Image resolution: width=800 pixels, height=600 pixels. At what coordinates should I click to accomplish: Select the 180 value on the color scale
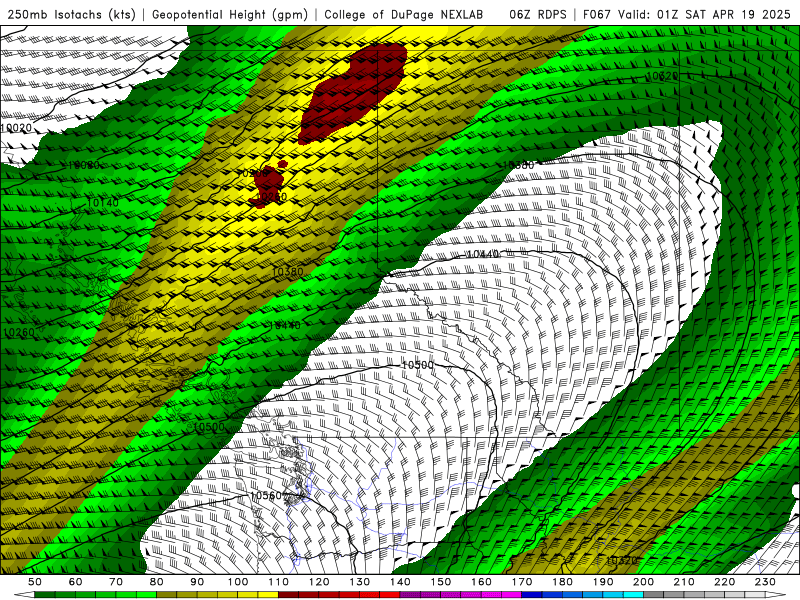click(x=562, y=582)
